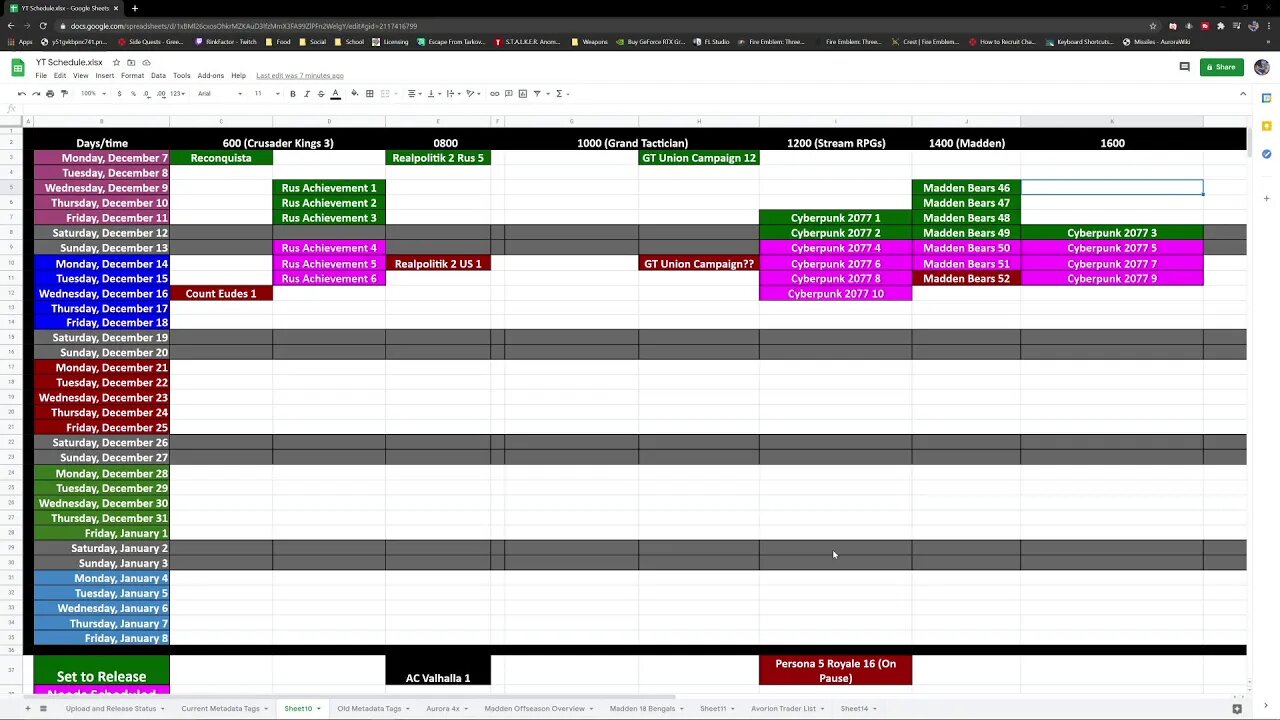Format as currency with the dollar icon
1280x720 pixels.
click(x=119, y=94)
